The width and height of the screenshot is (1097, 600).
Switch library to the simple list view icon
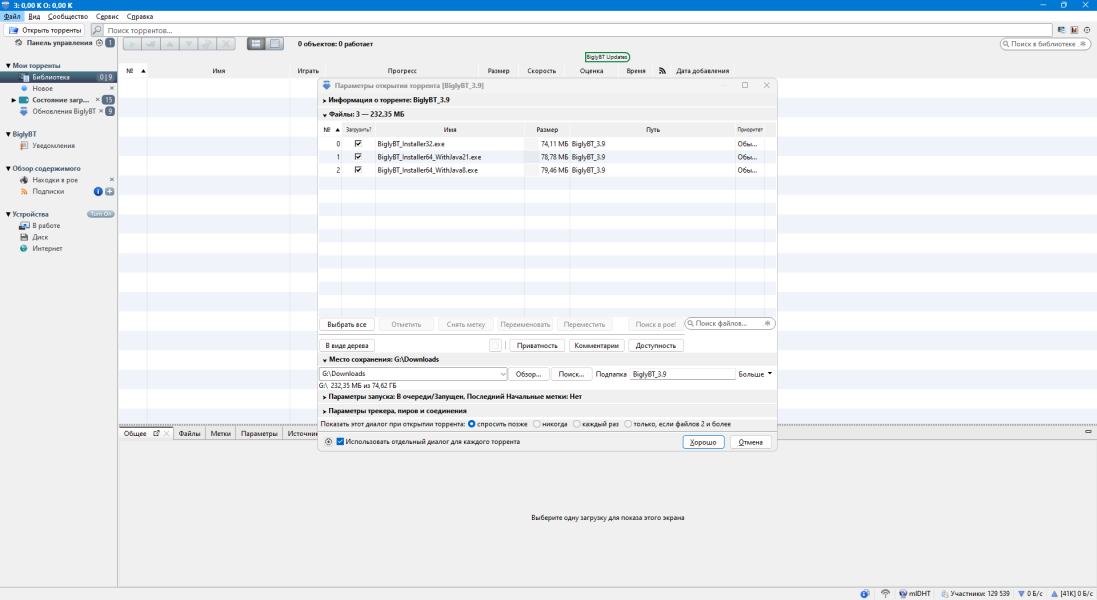256,43
